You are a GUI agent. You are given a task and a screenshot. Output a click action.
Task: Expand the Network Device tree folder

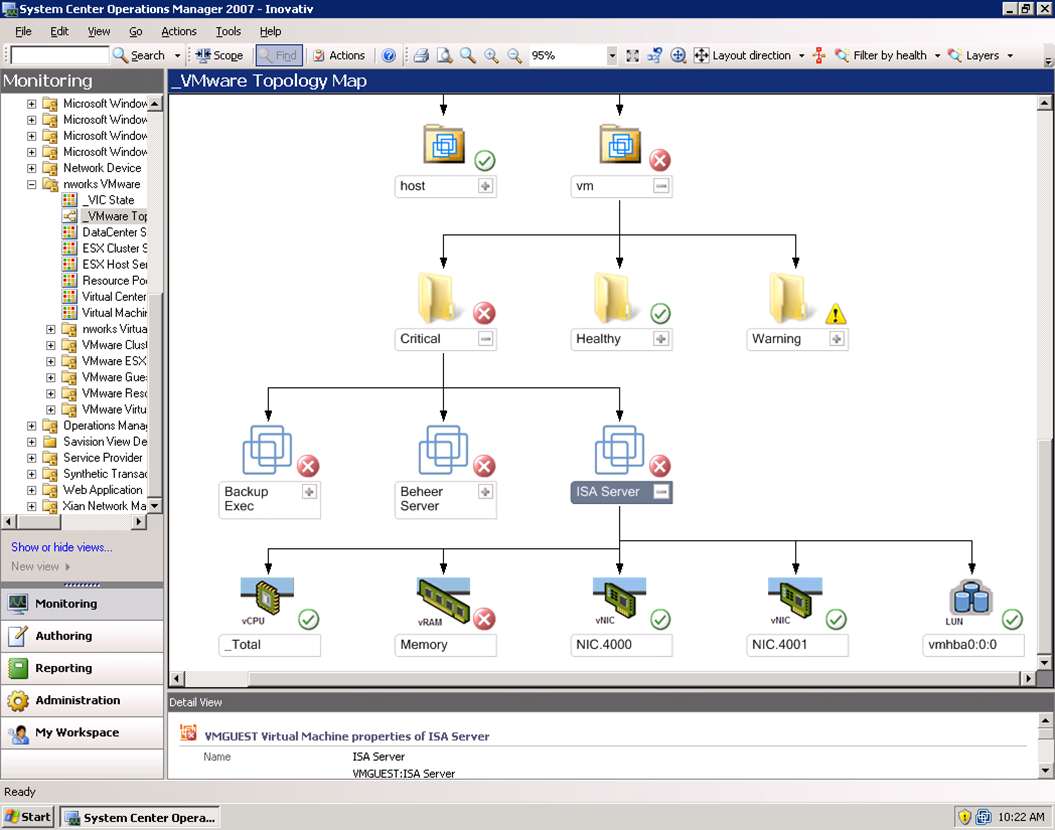pos(32,168)
